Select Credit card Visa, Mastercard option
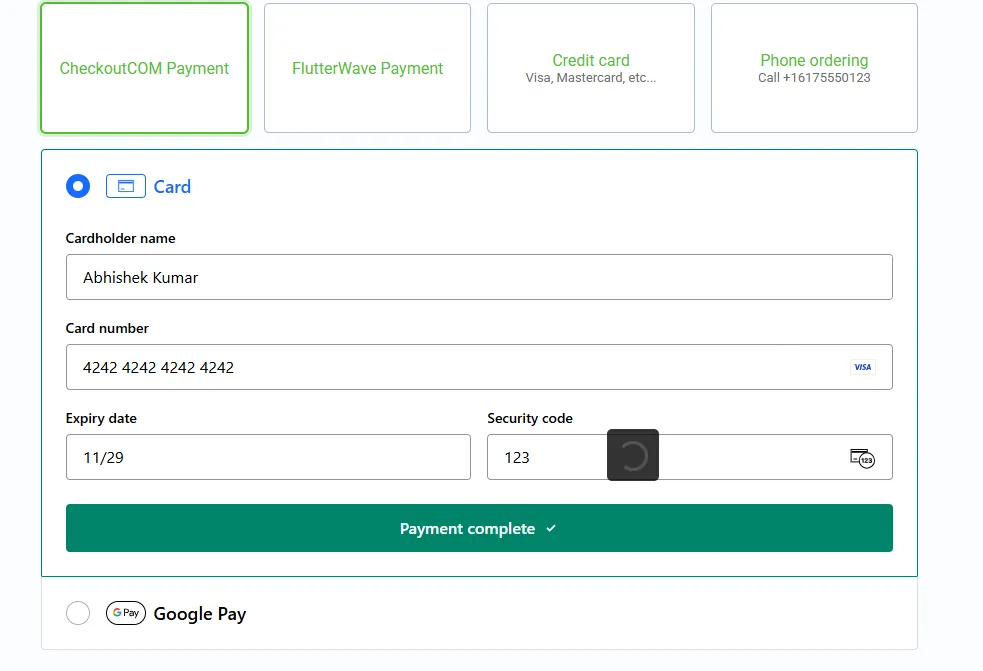This screenshot has width=983, height=671. click(x=591, y=68)
